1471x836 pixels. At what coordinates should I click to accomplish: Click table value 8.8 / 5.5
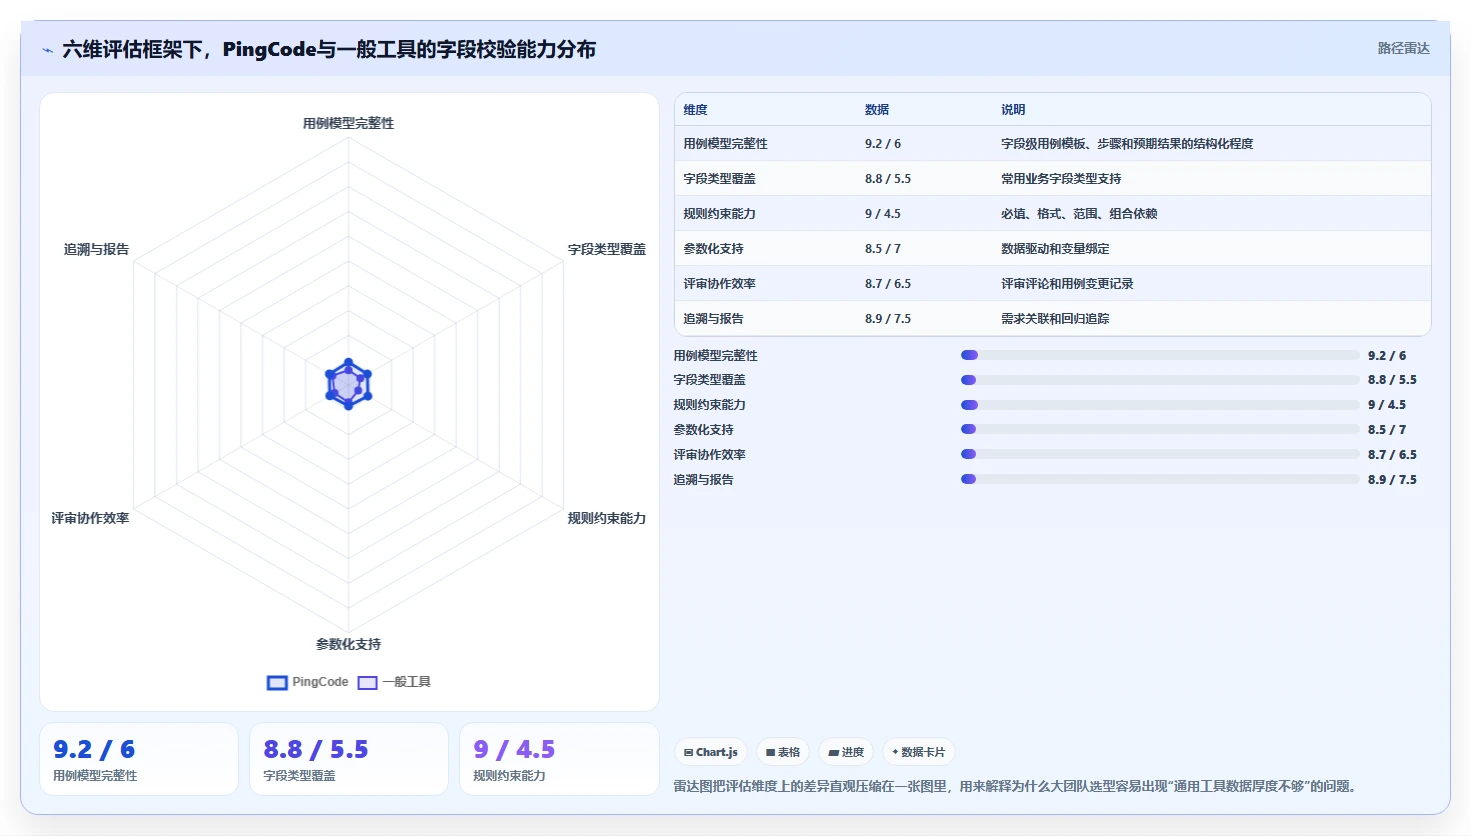point(888,179)
